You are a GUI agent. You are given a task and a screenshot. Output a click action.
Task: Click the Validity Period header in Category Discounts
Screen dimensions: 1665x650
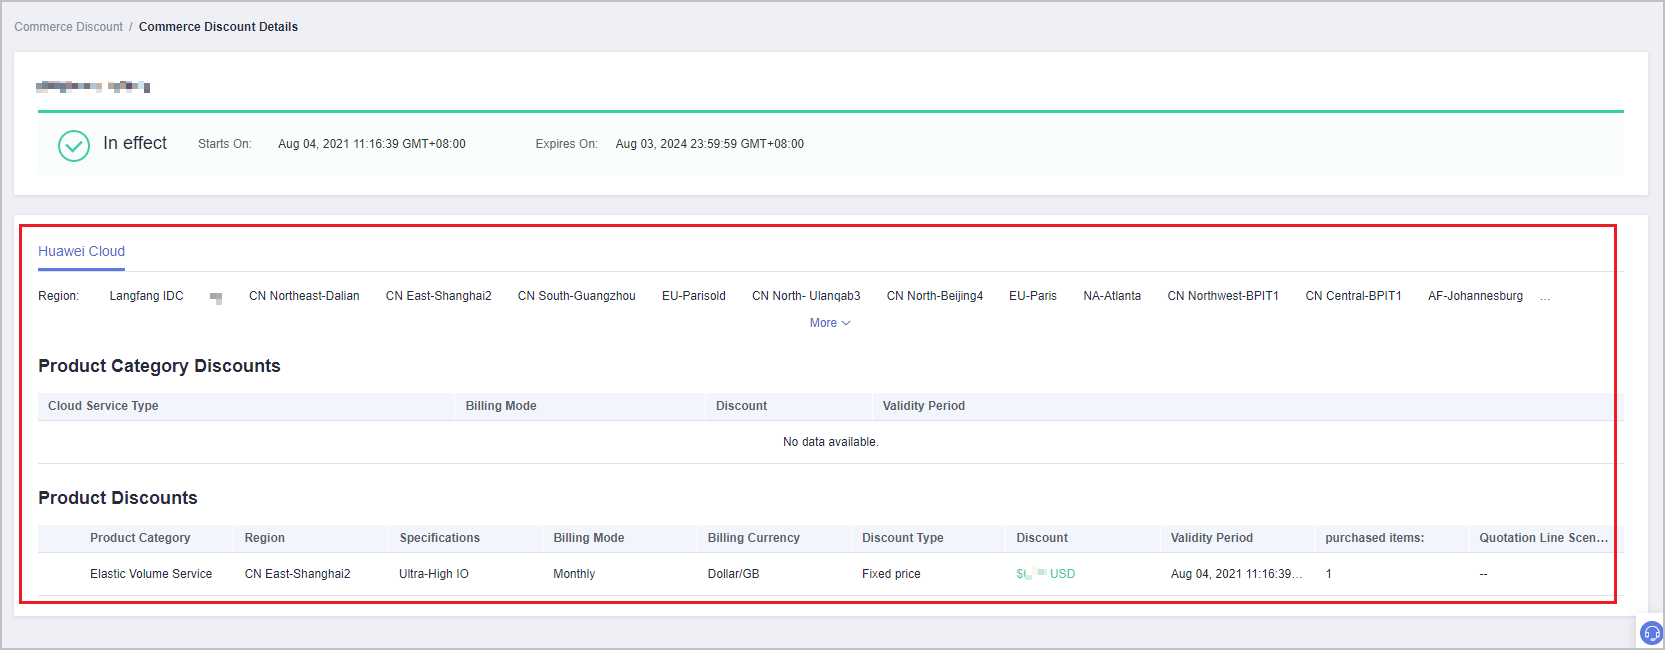pyautogui.click(x=924, y=406)
